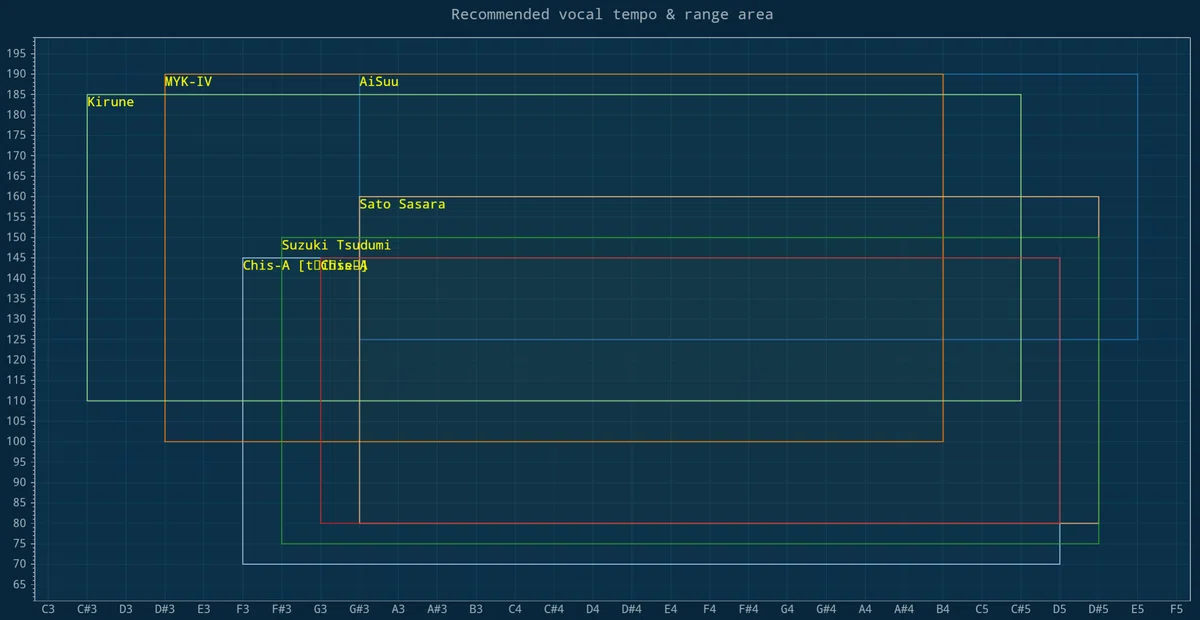Click 'A3' on the pitch axis

coord(398,608)
